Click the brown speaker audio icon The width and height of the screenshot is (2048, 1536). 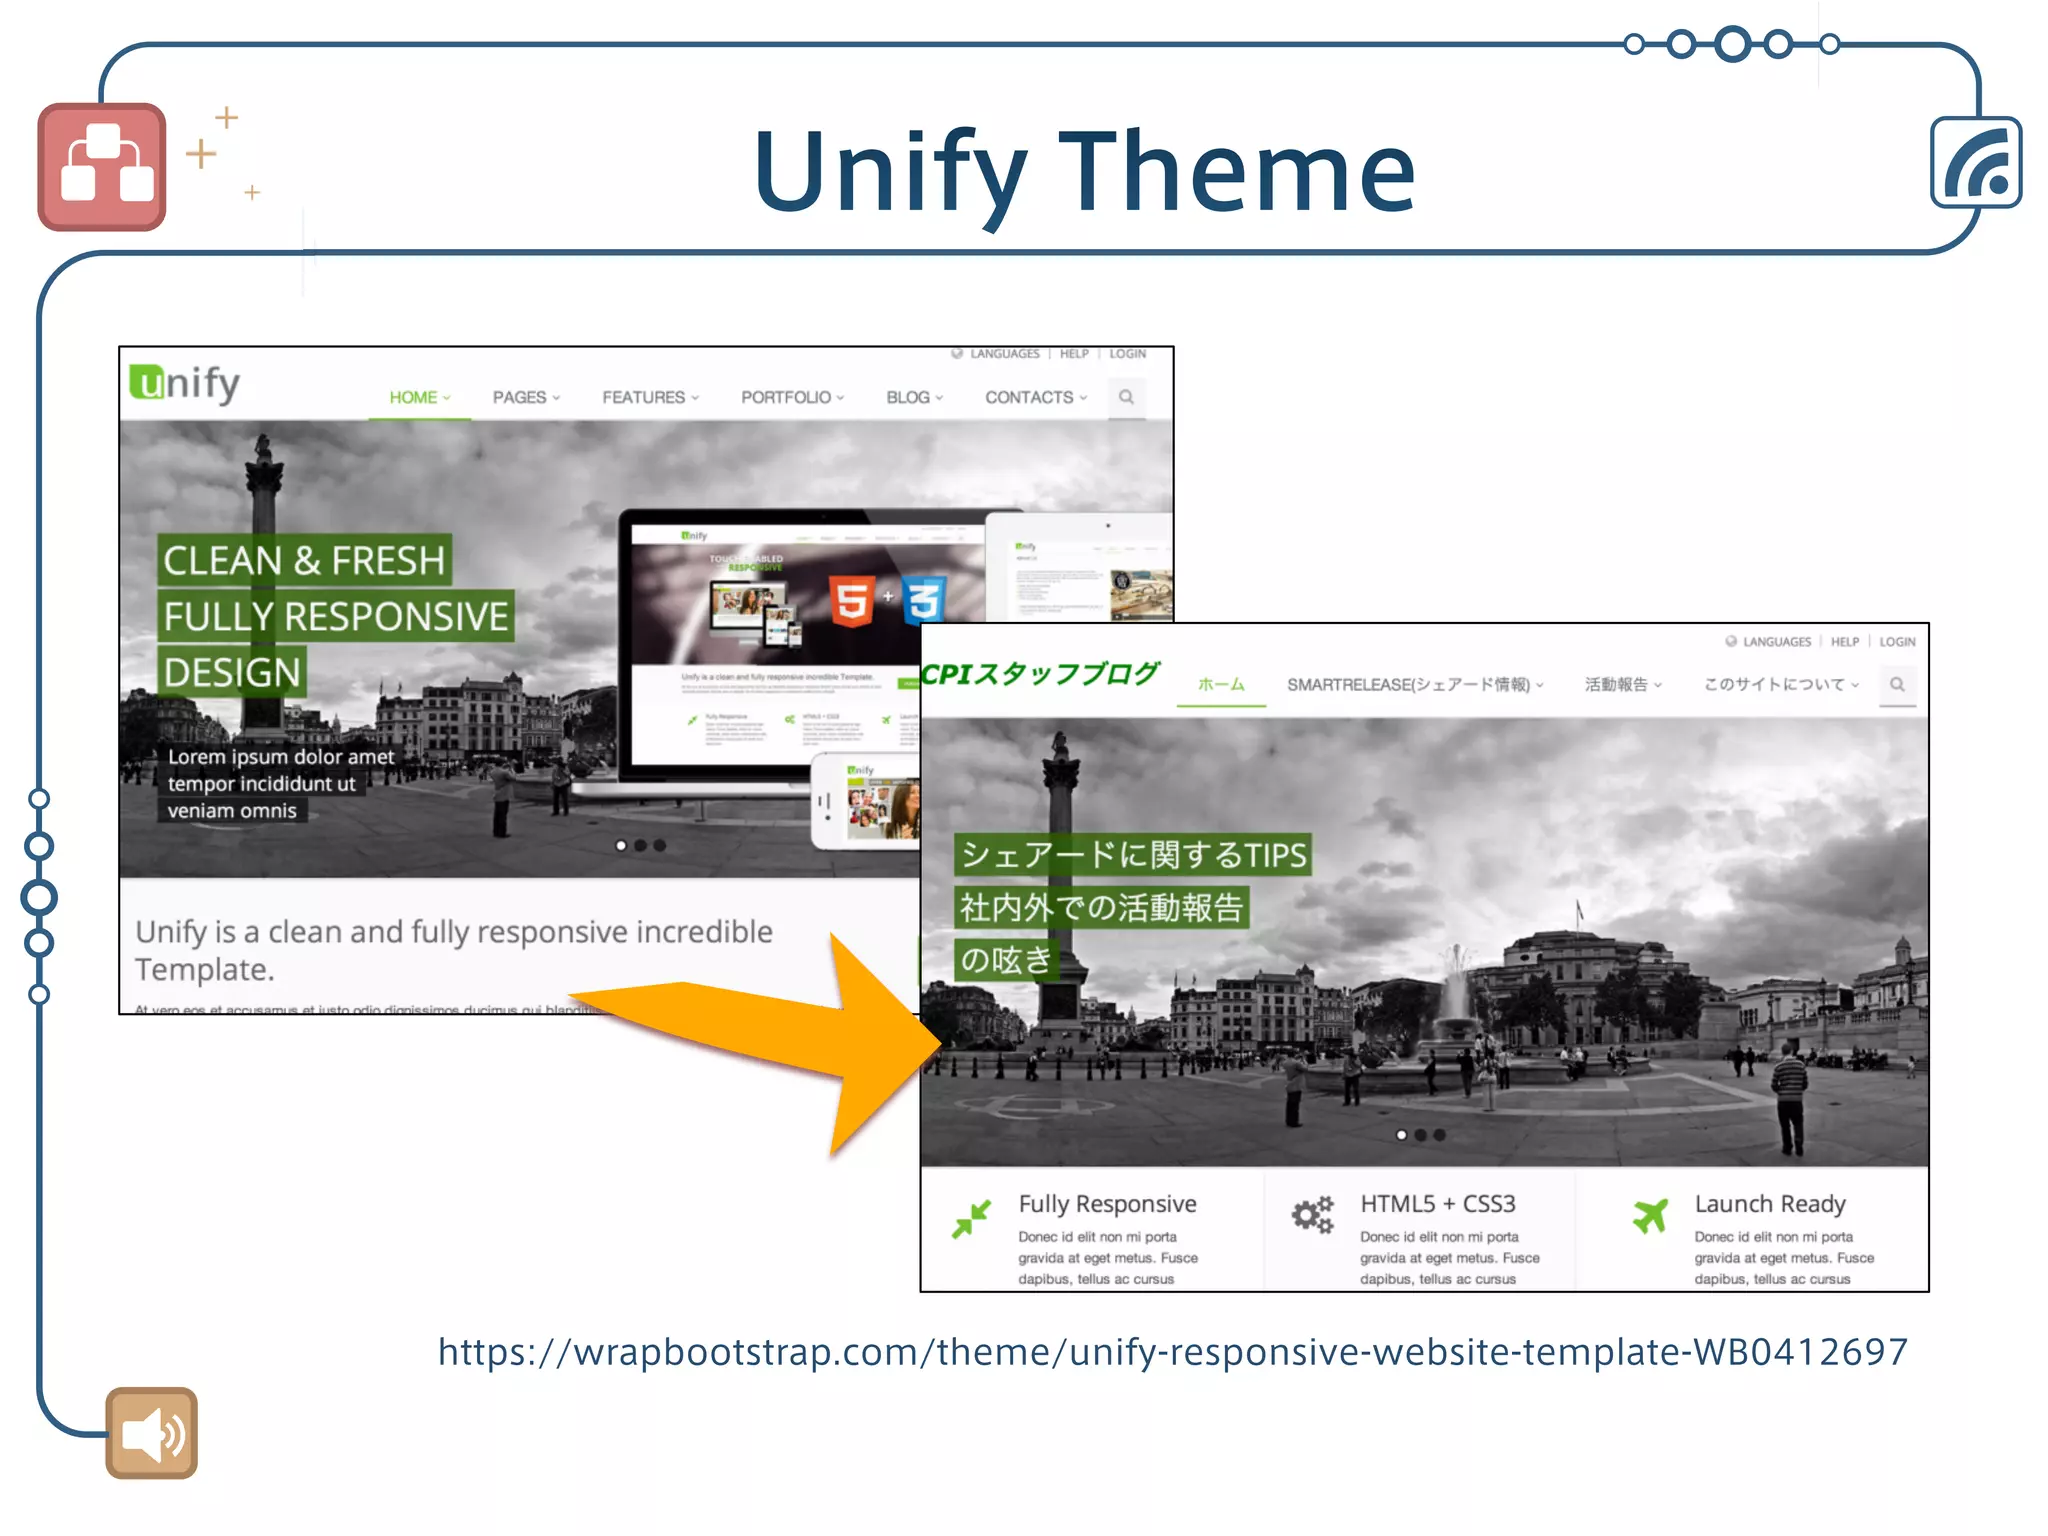point(152,1433)
